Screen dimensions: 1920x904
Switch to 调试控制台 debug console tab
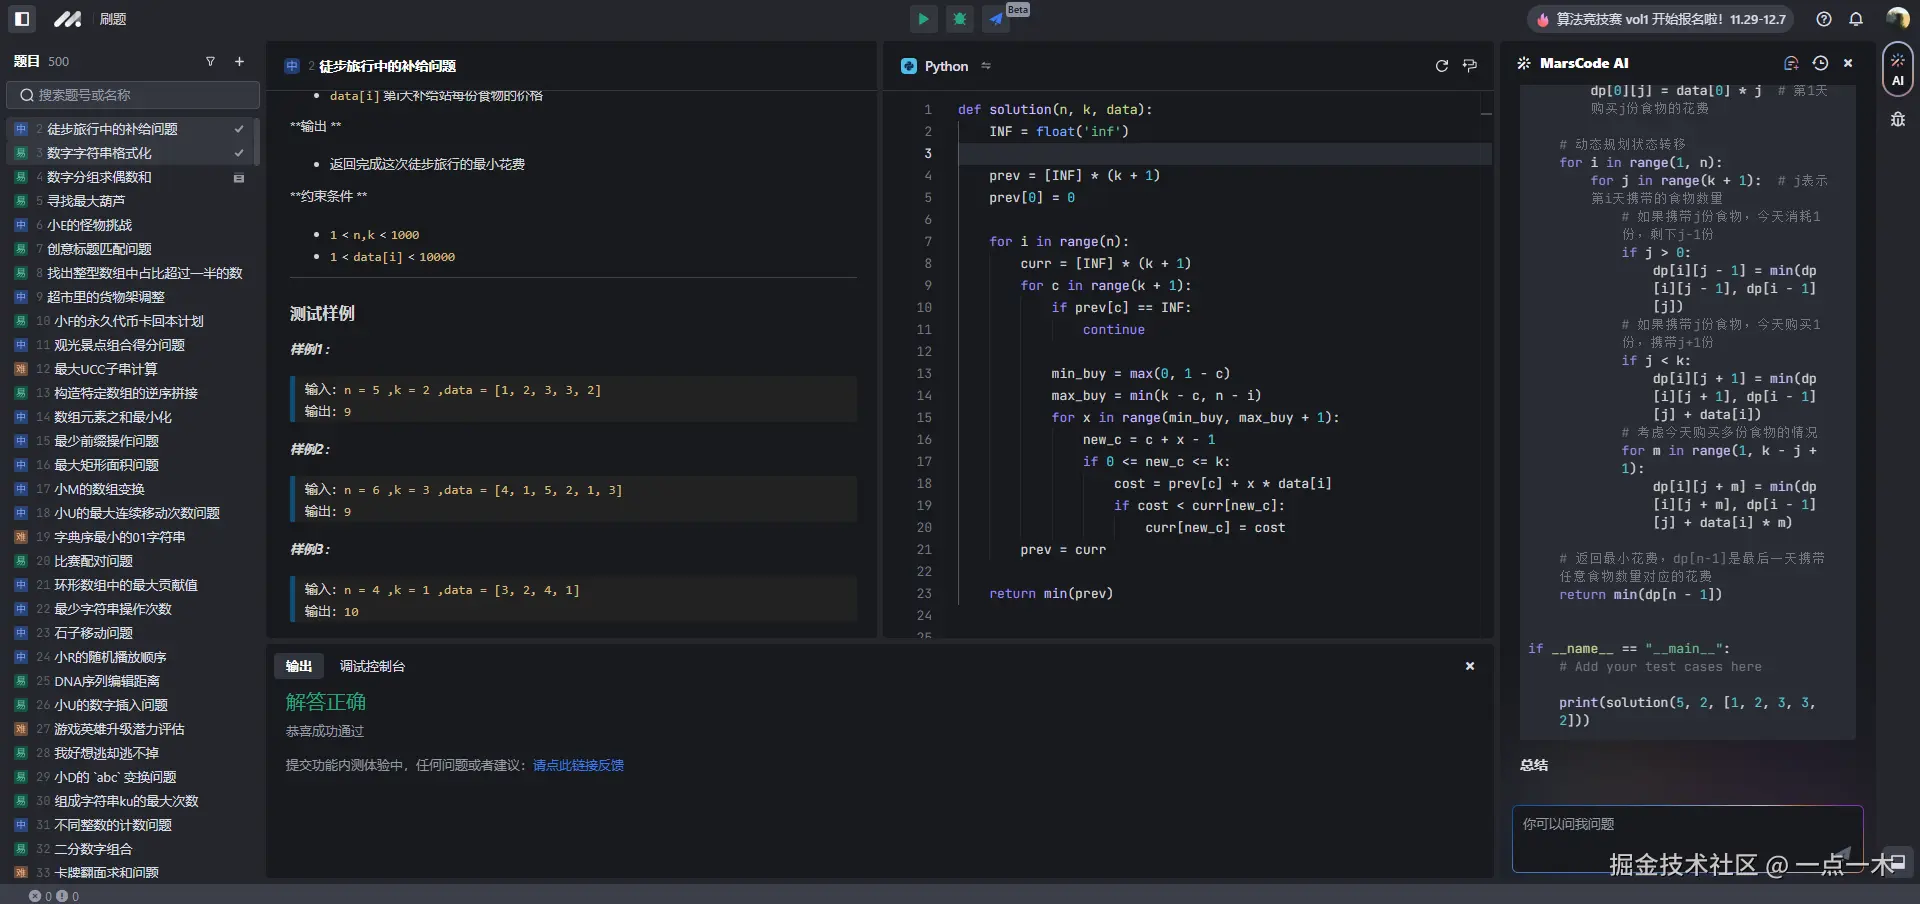pyautogui.click(x=372, y=666)
